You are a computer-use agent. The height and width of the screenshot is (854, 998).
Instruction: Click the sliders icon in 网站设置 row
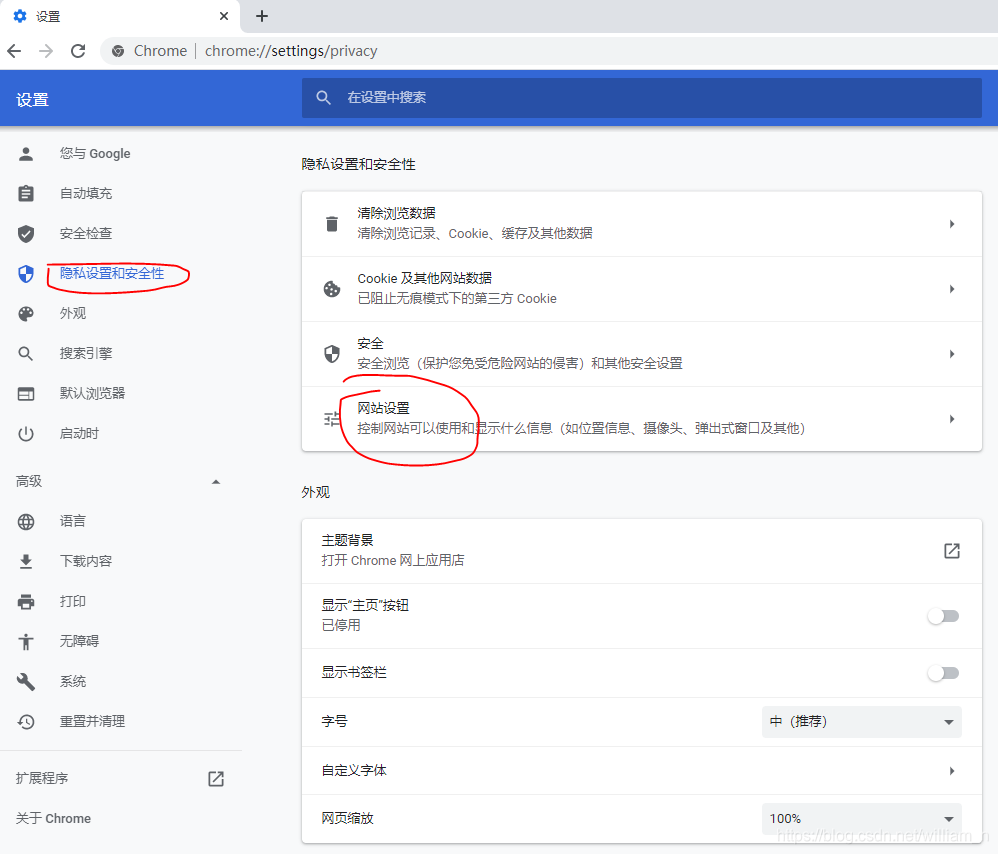(332, 419)
